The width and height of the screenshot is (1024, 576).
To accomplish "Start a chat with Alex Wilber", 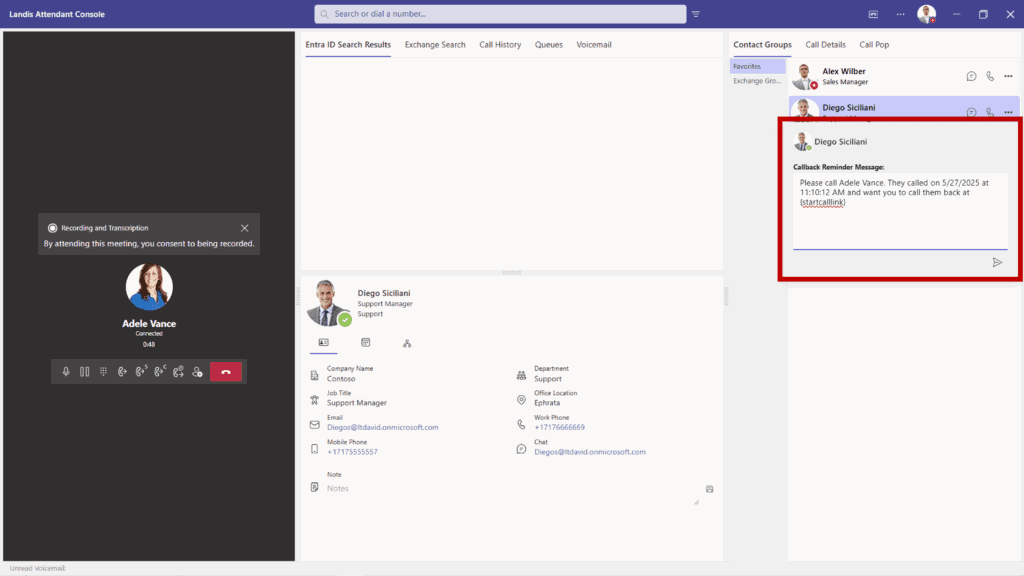I will pos(971,76).
